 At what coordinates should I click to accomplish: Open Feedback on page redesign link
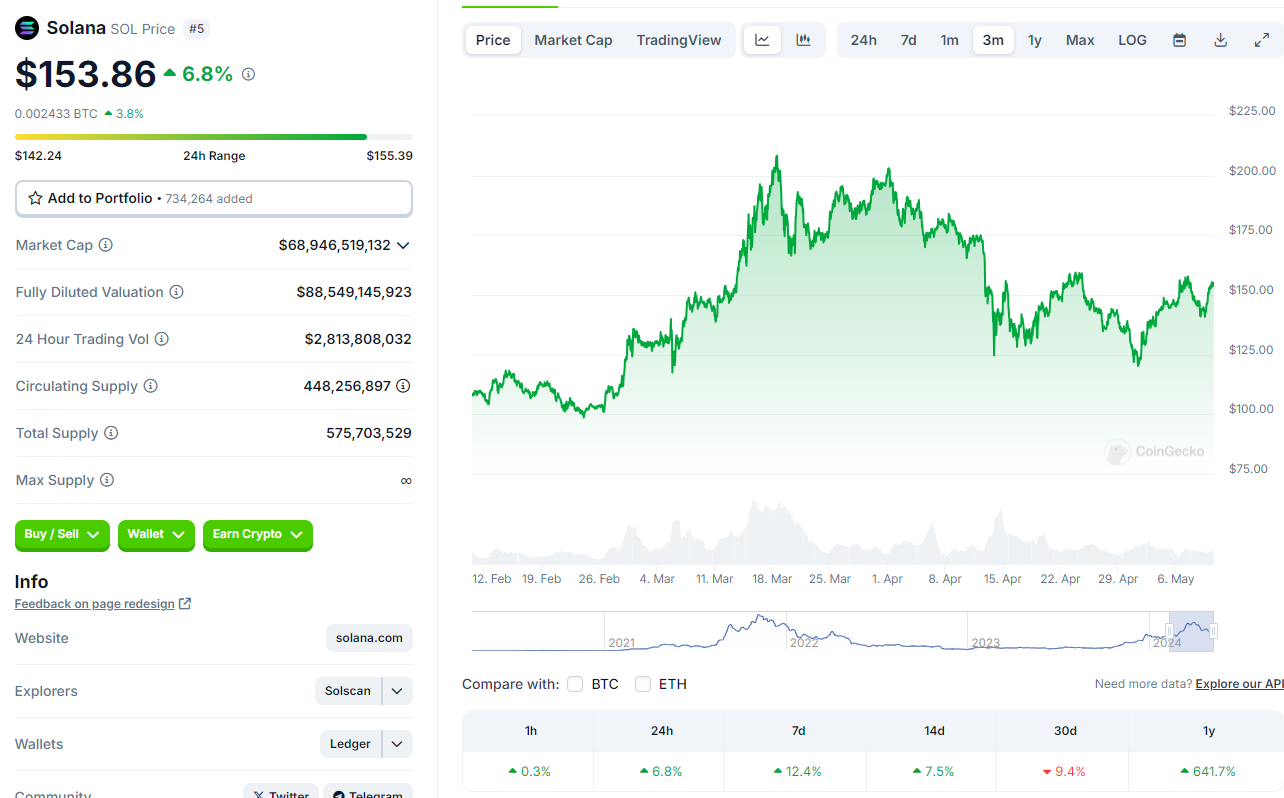pyautogui.click(x=95, y=604)
